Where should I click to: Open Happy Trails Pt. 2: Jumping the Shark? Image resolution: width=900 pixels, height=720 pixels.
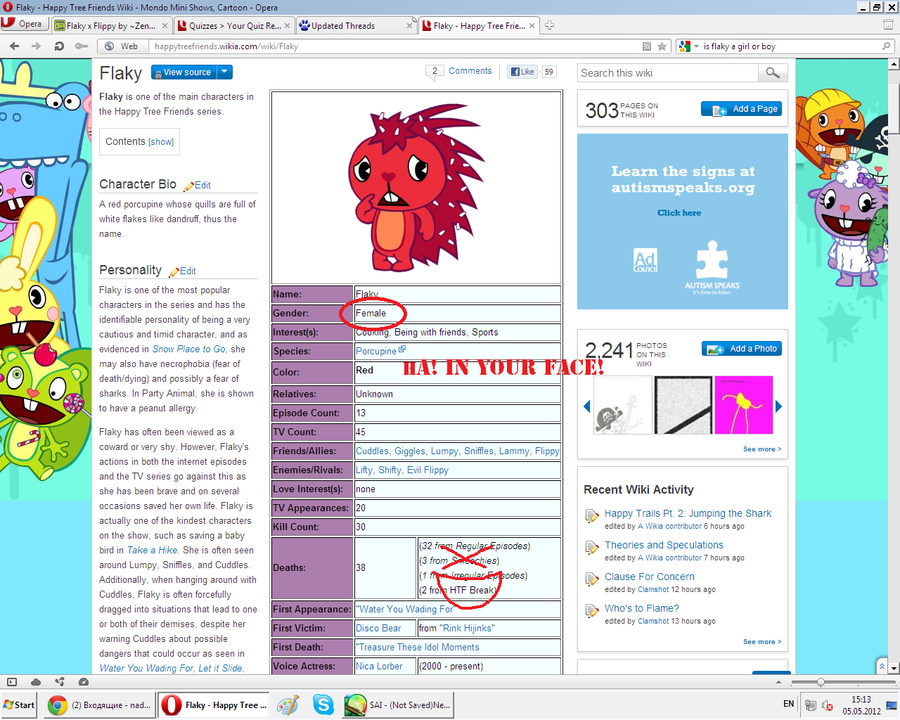click(688, 513)
